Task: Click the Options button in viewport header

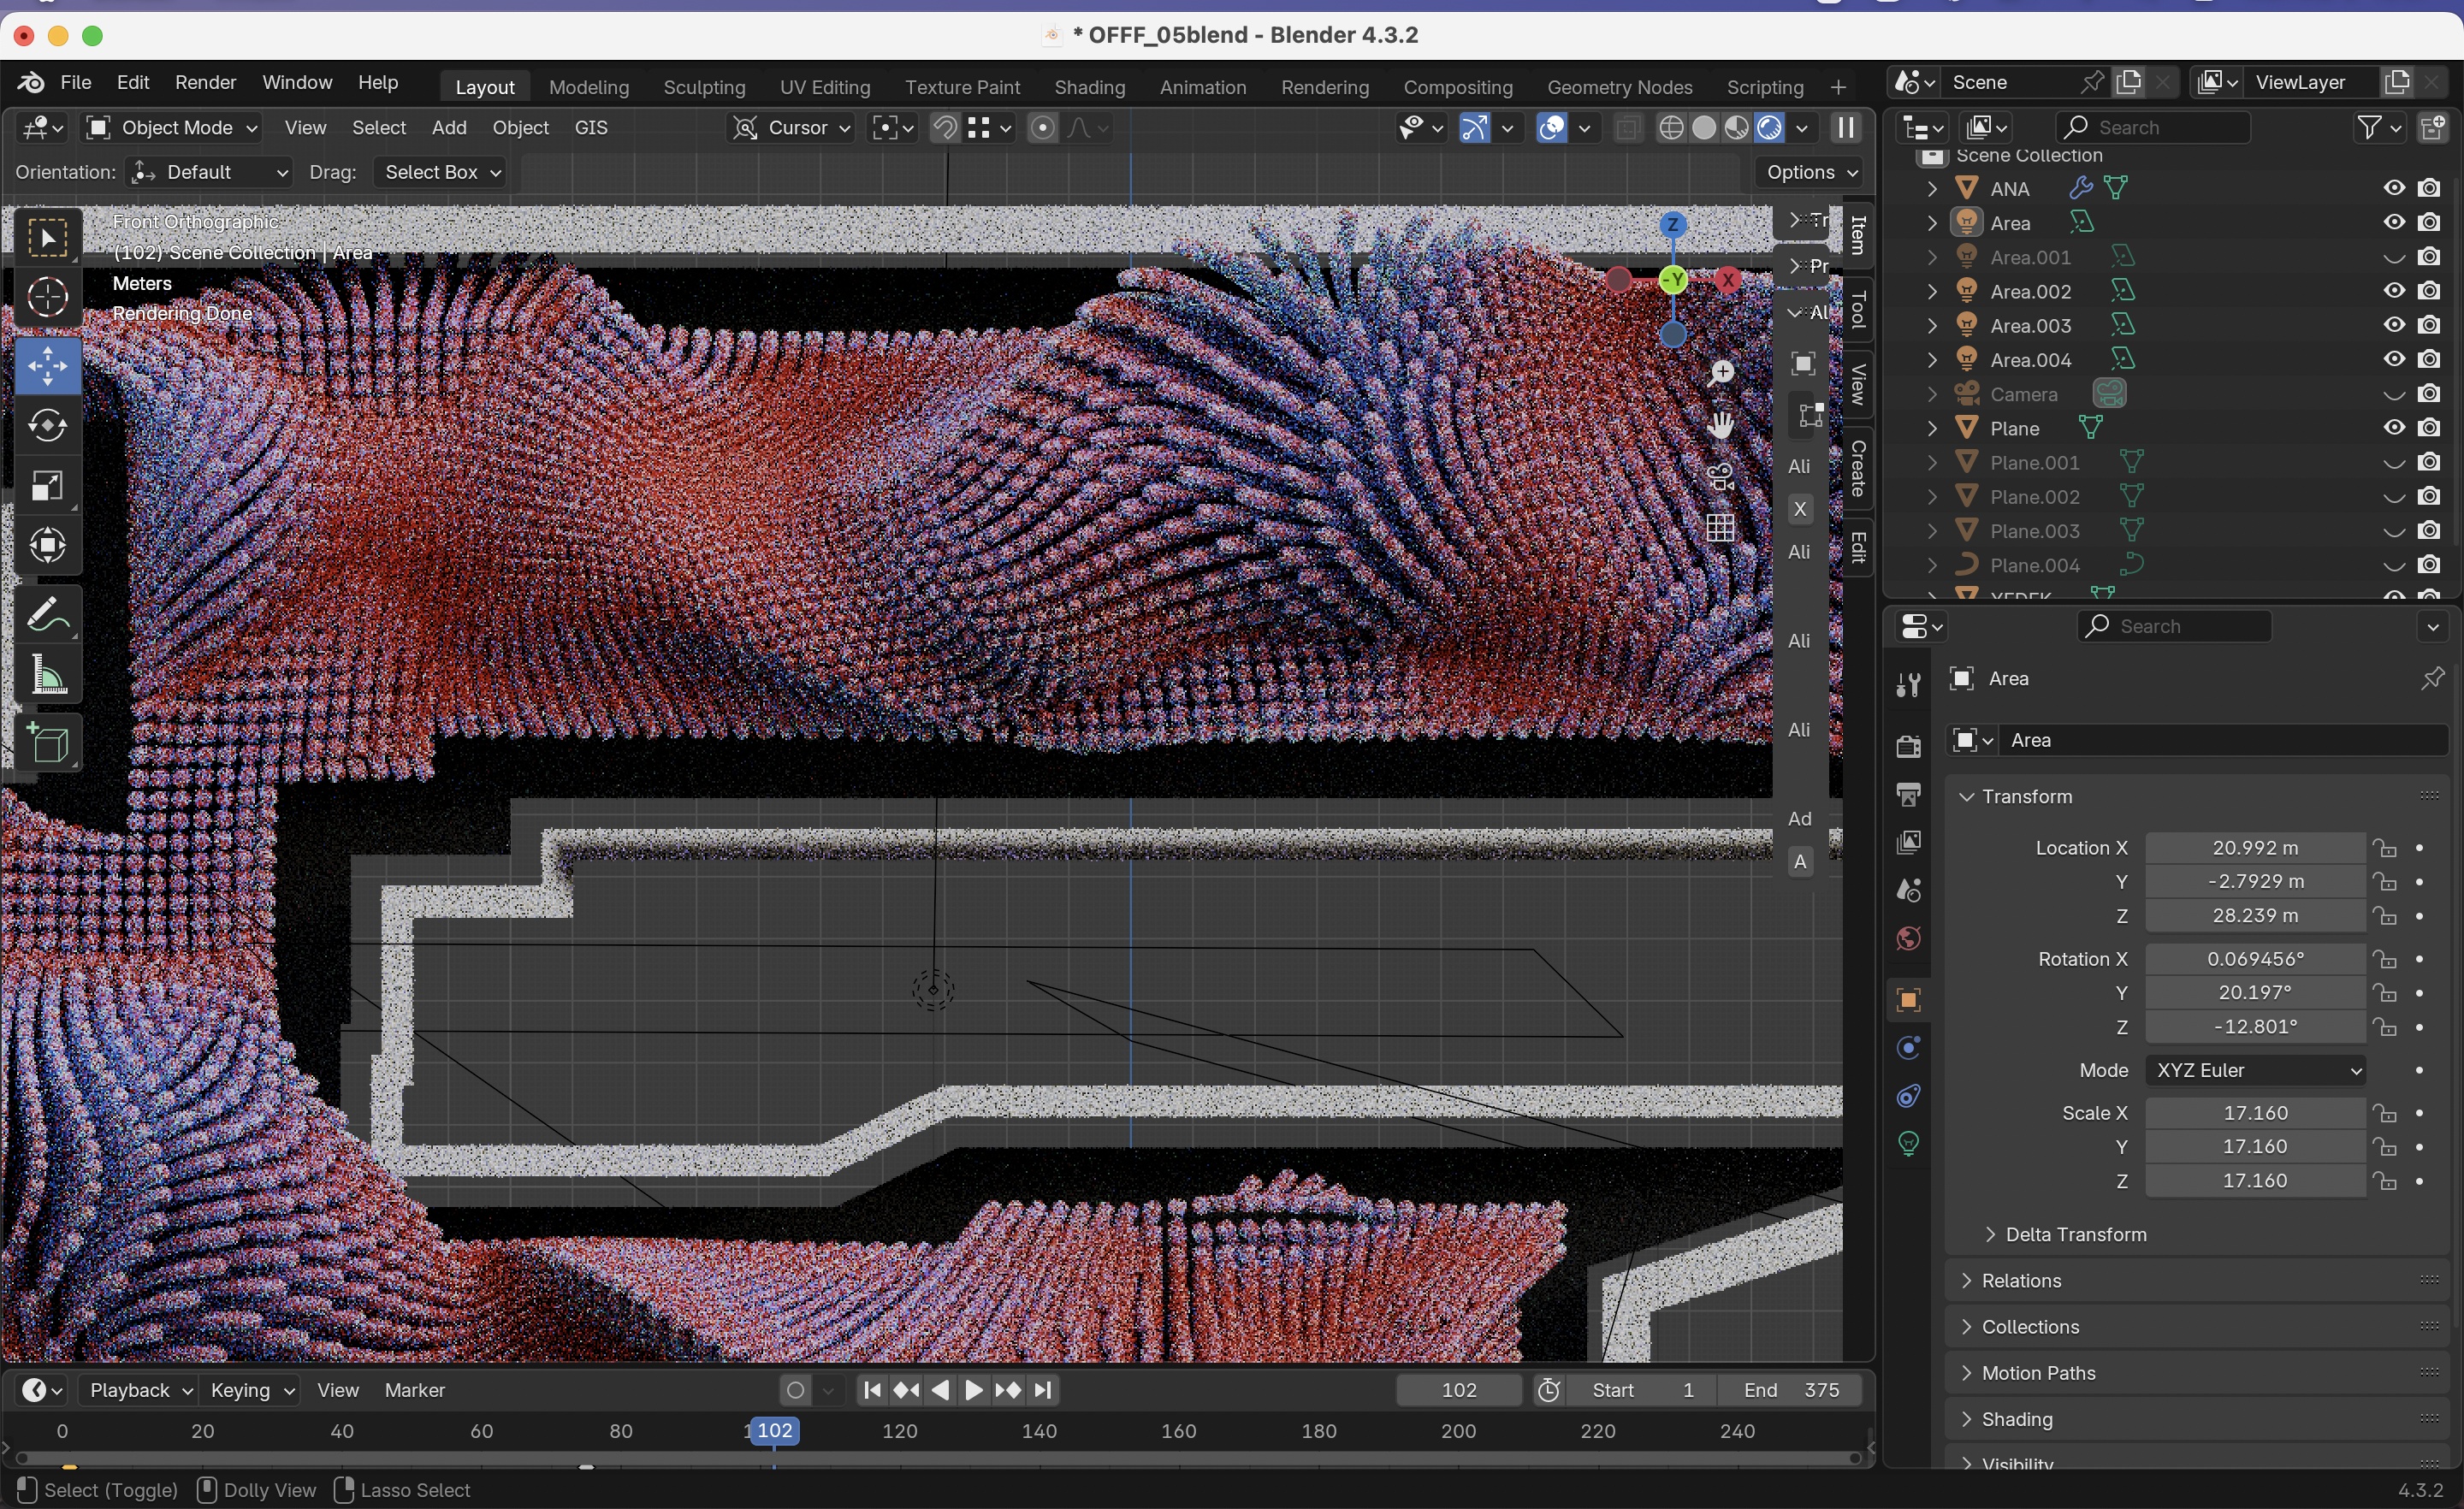Action: click(1812, 172)
